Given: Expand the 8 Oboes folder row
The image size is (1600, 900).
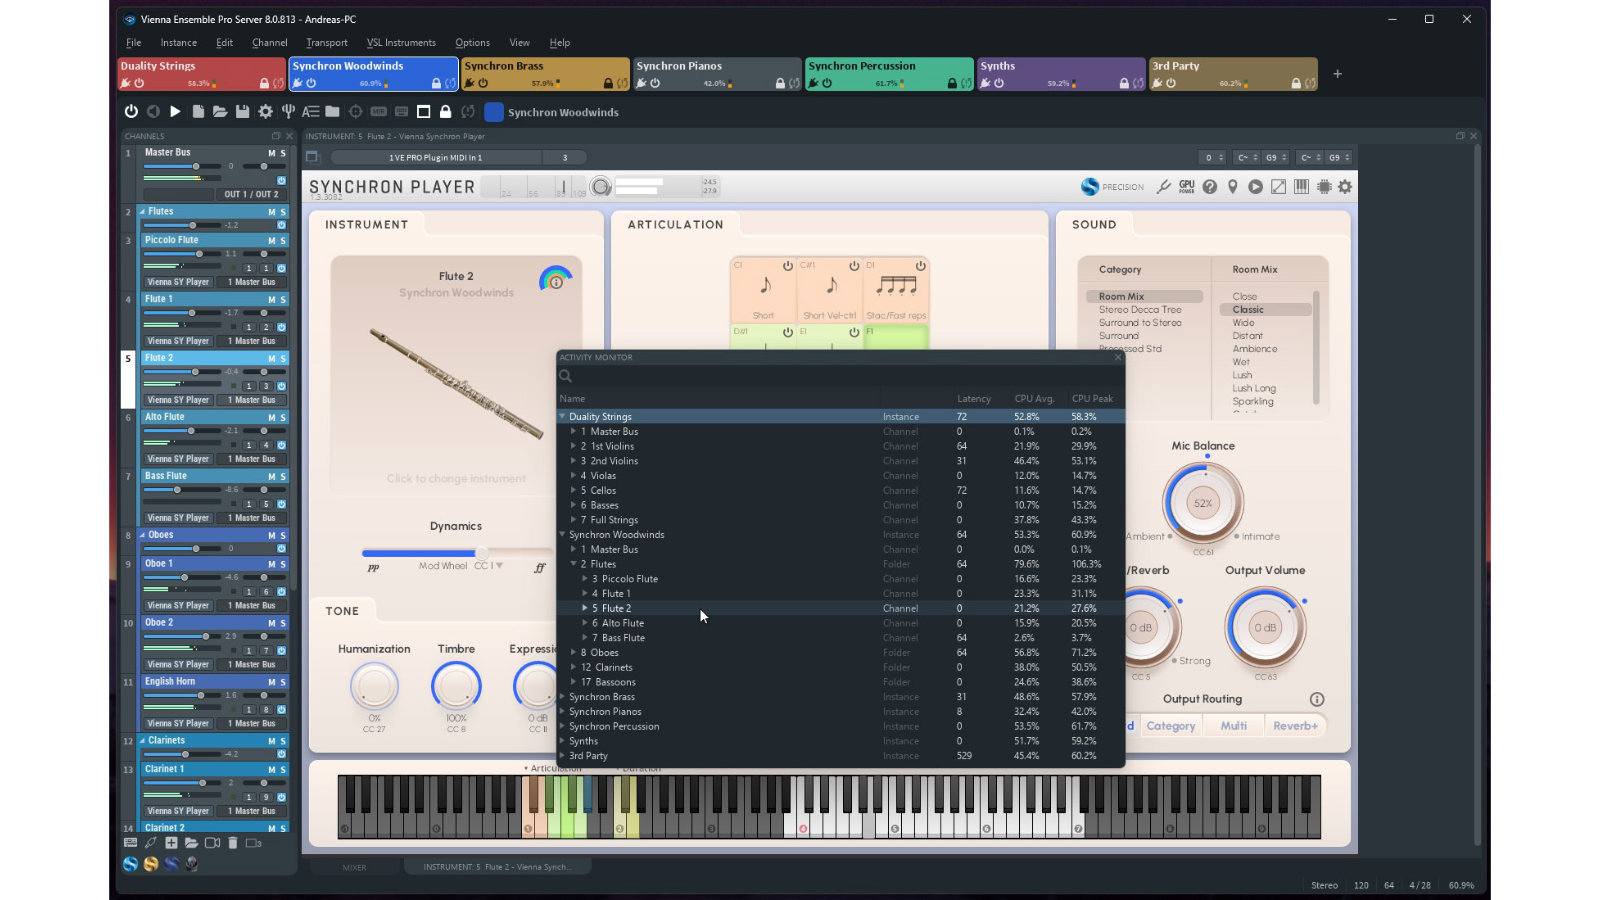Looking at the screenshot, I should point(573,653).
